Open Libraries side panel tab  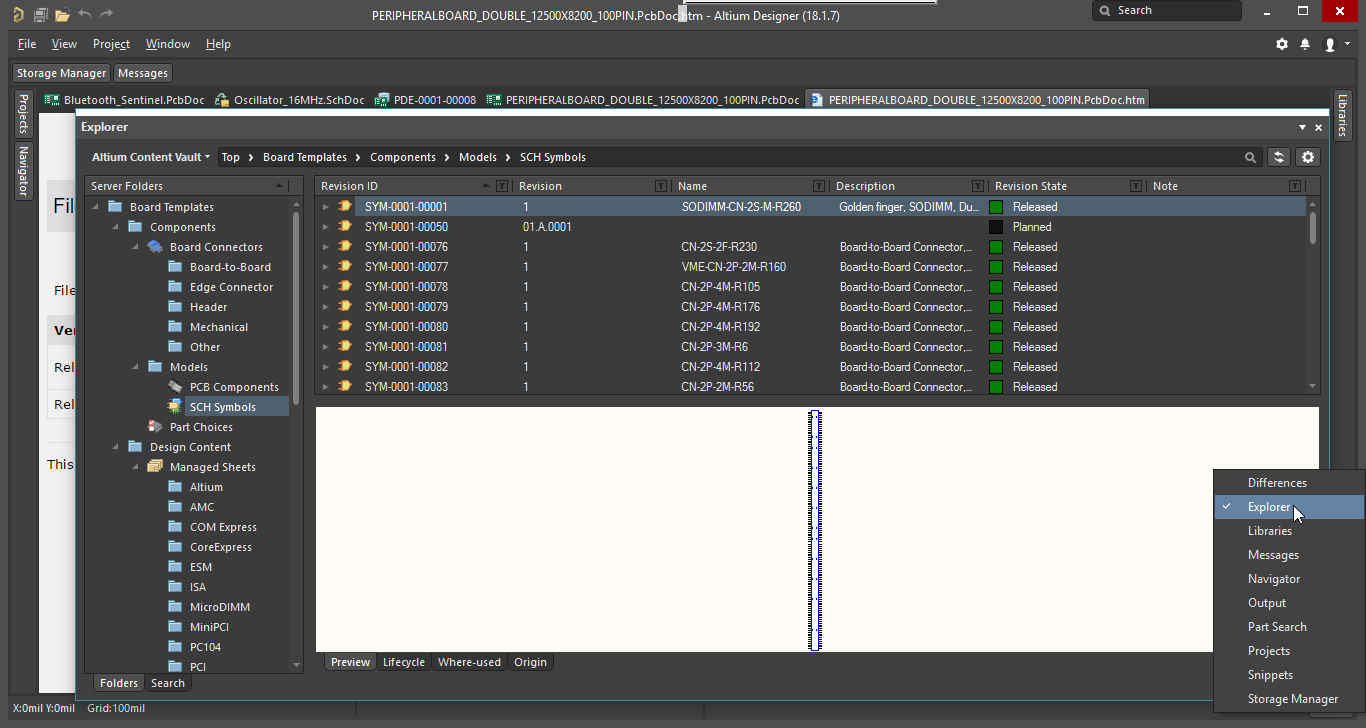point(1343,116)
